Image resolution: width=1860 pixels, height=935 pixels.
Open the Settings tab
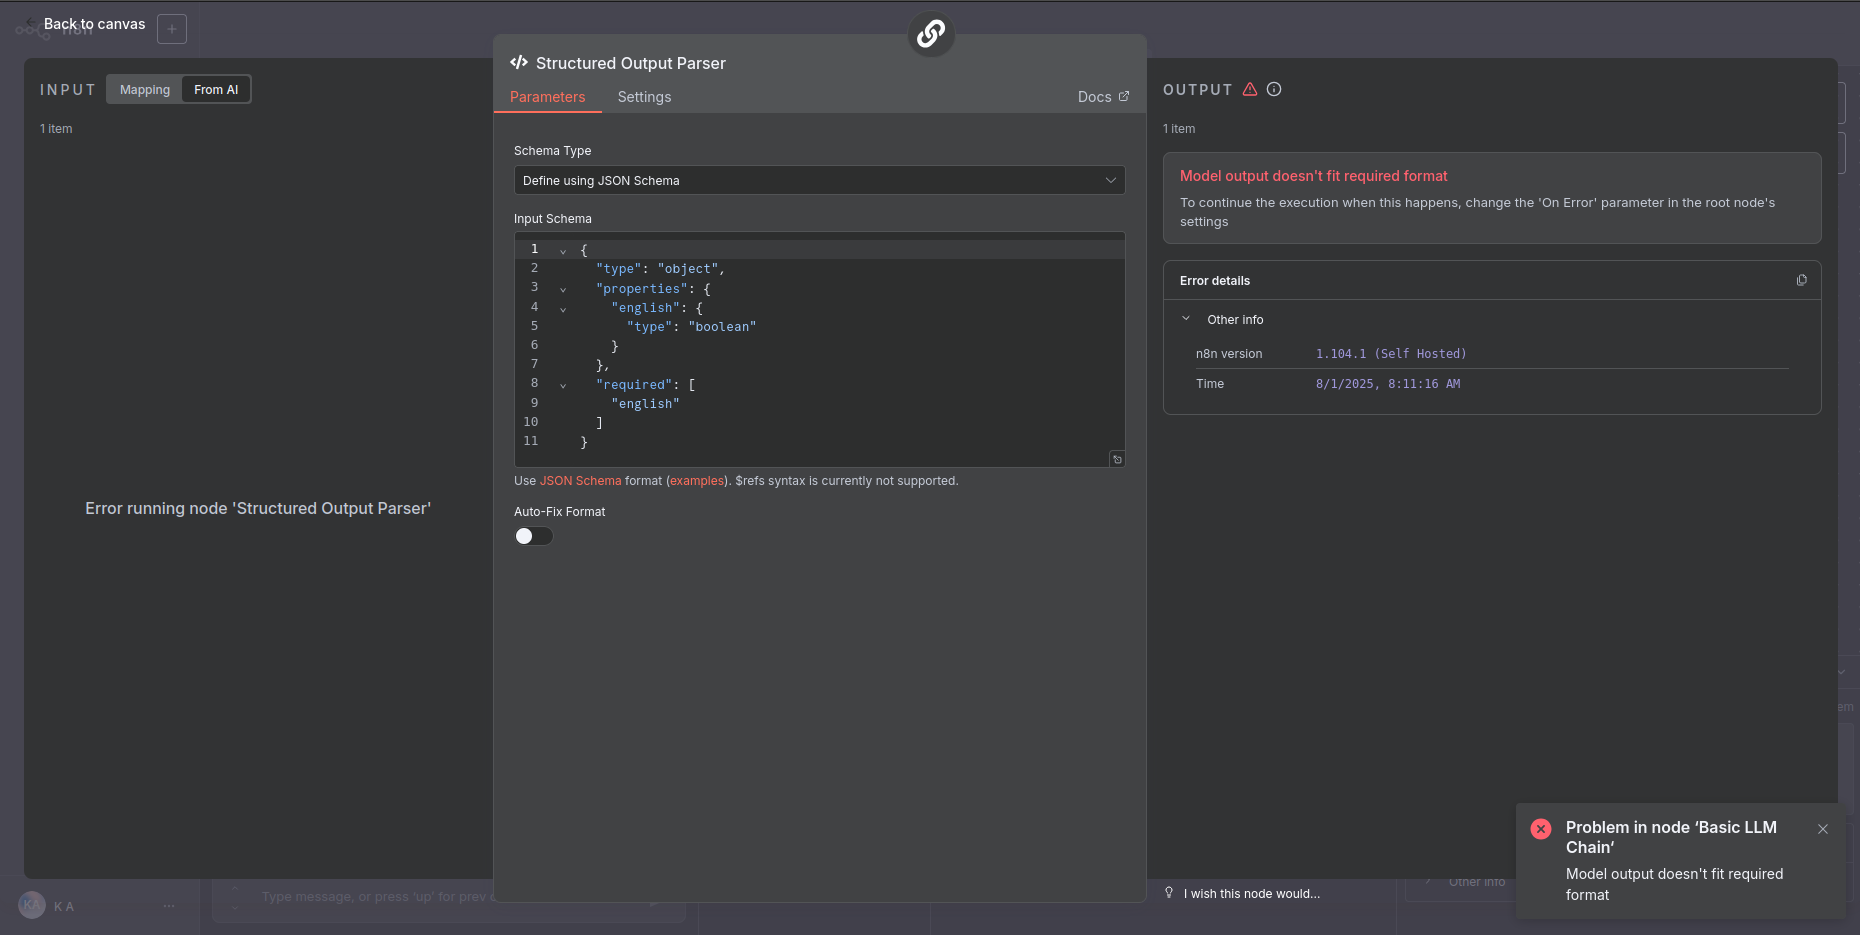644,97
